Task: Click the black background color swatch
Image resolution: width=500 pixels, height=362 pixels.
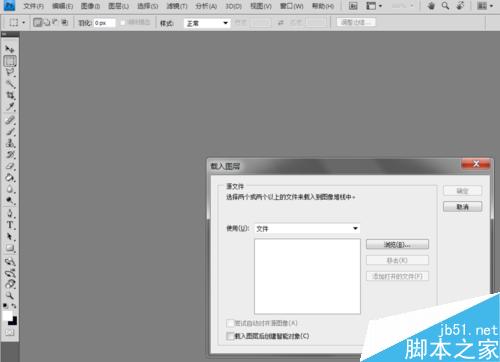Action: click(13, 321)
